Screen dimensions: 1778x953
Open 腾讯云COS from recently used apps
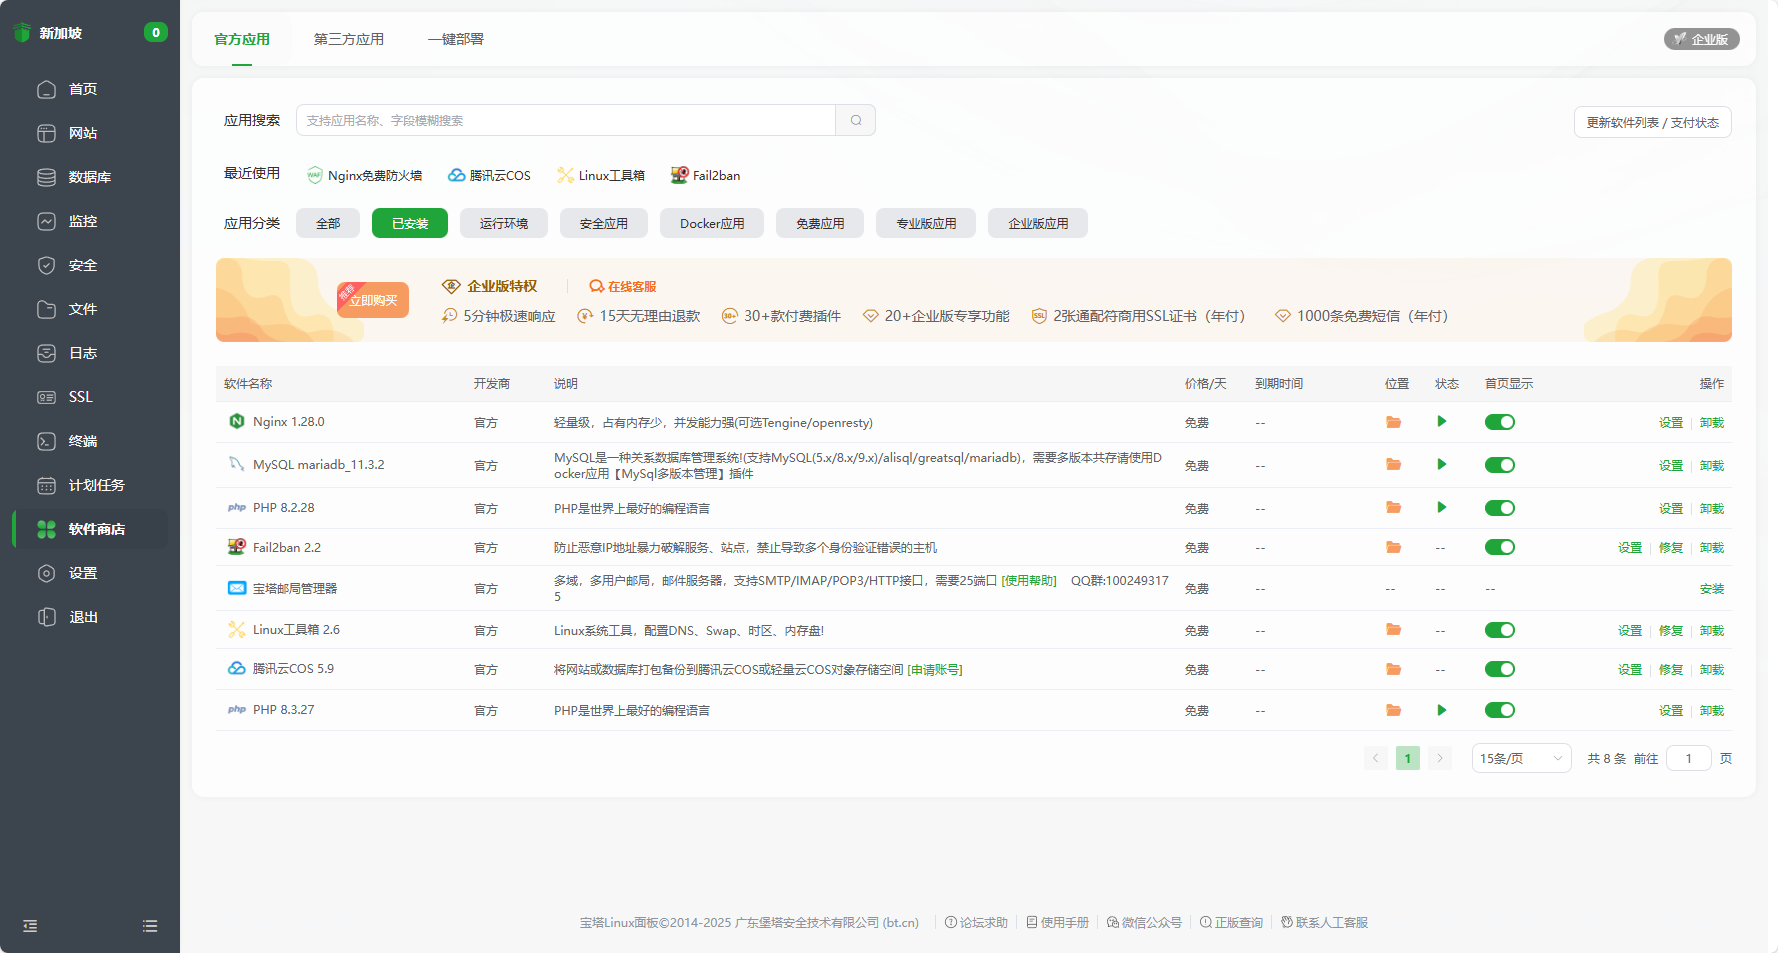490,175
